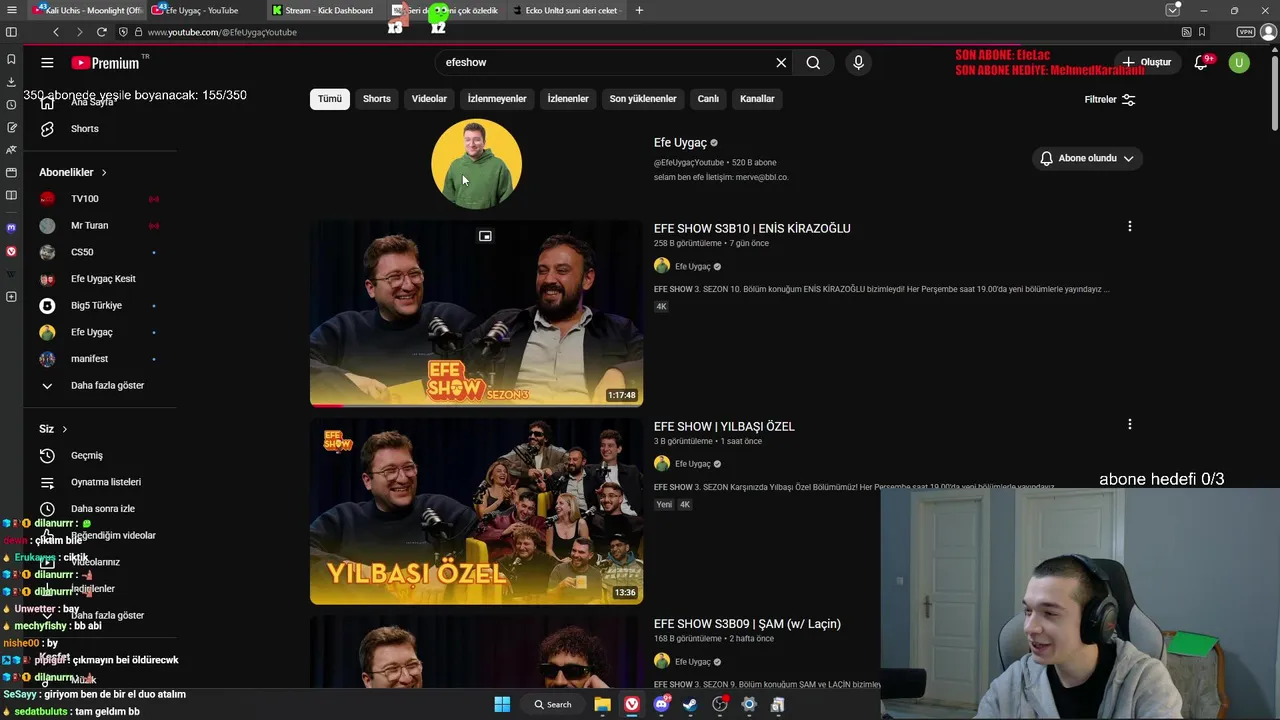The image size is (1280, 720).
Task: Focus the browser address bar URL
Action: [x=222, y=32]
